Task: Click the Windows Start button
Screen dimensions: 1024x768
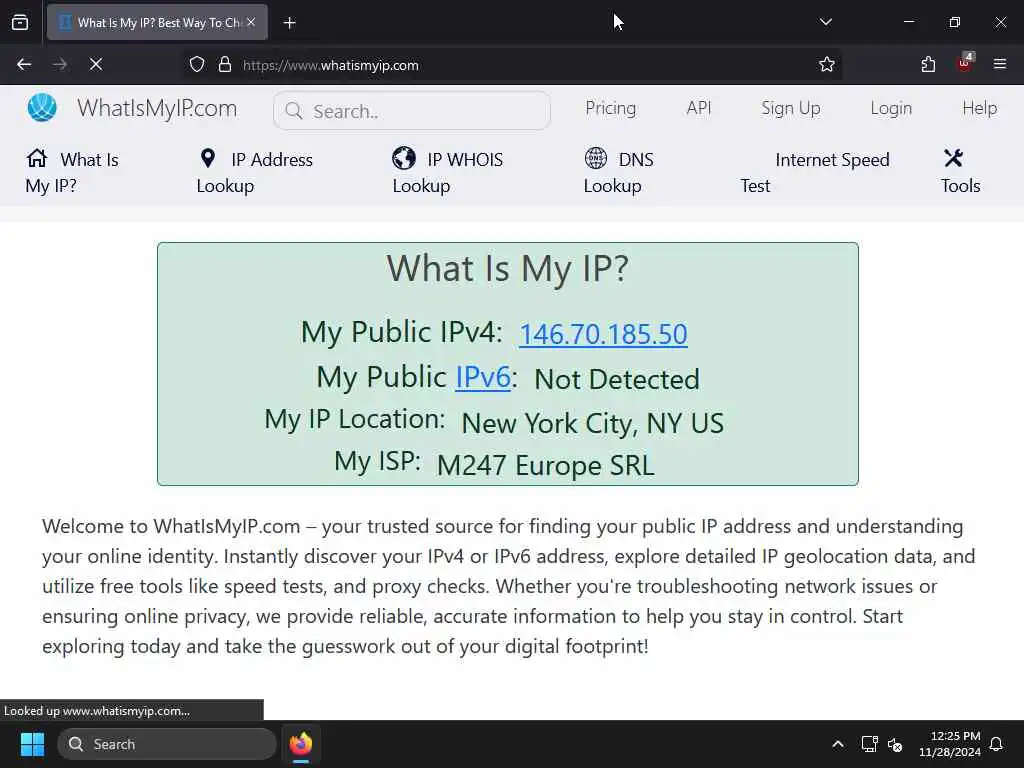Action: coord(32,744)
